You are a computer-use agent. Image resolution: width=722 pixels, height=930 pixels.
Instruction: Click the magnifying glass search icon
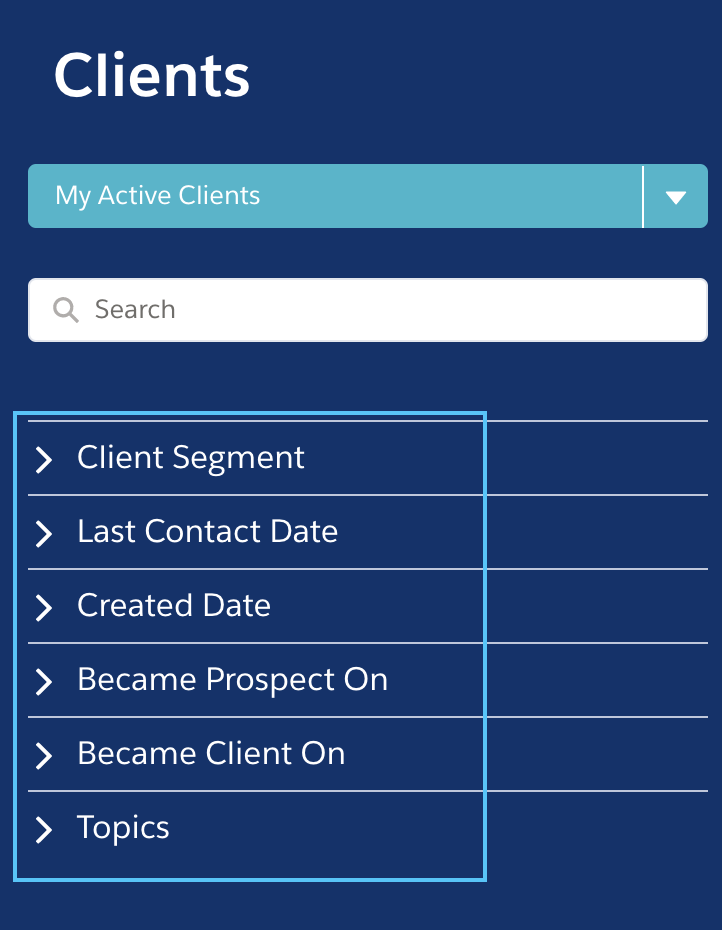pyautogui.click(x=65, y=310)
